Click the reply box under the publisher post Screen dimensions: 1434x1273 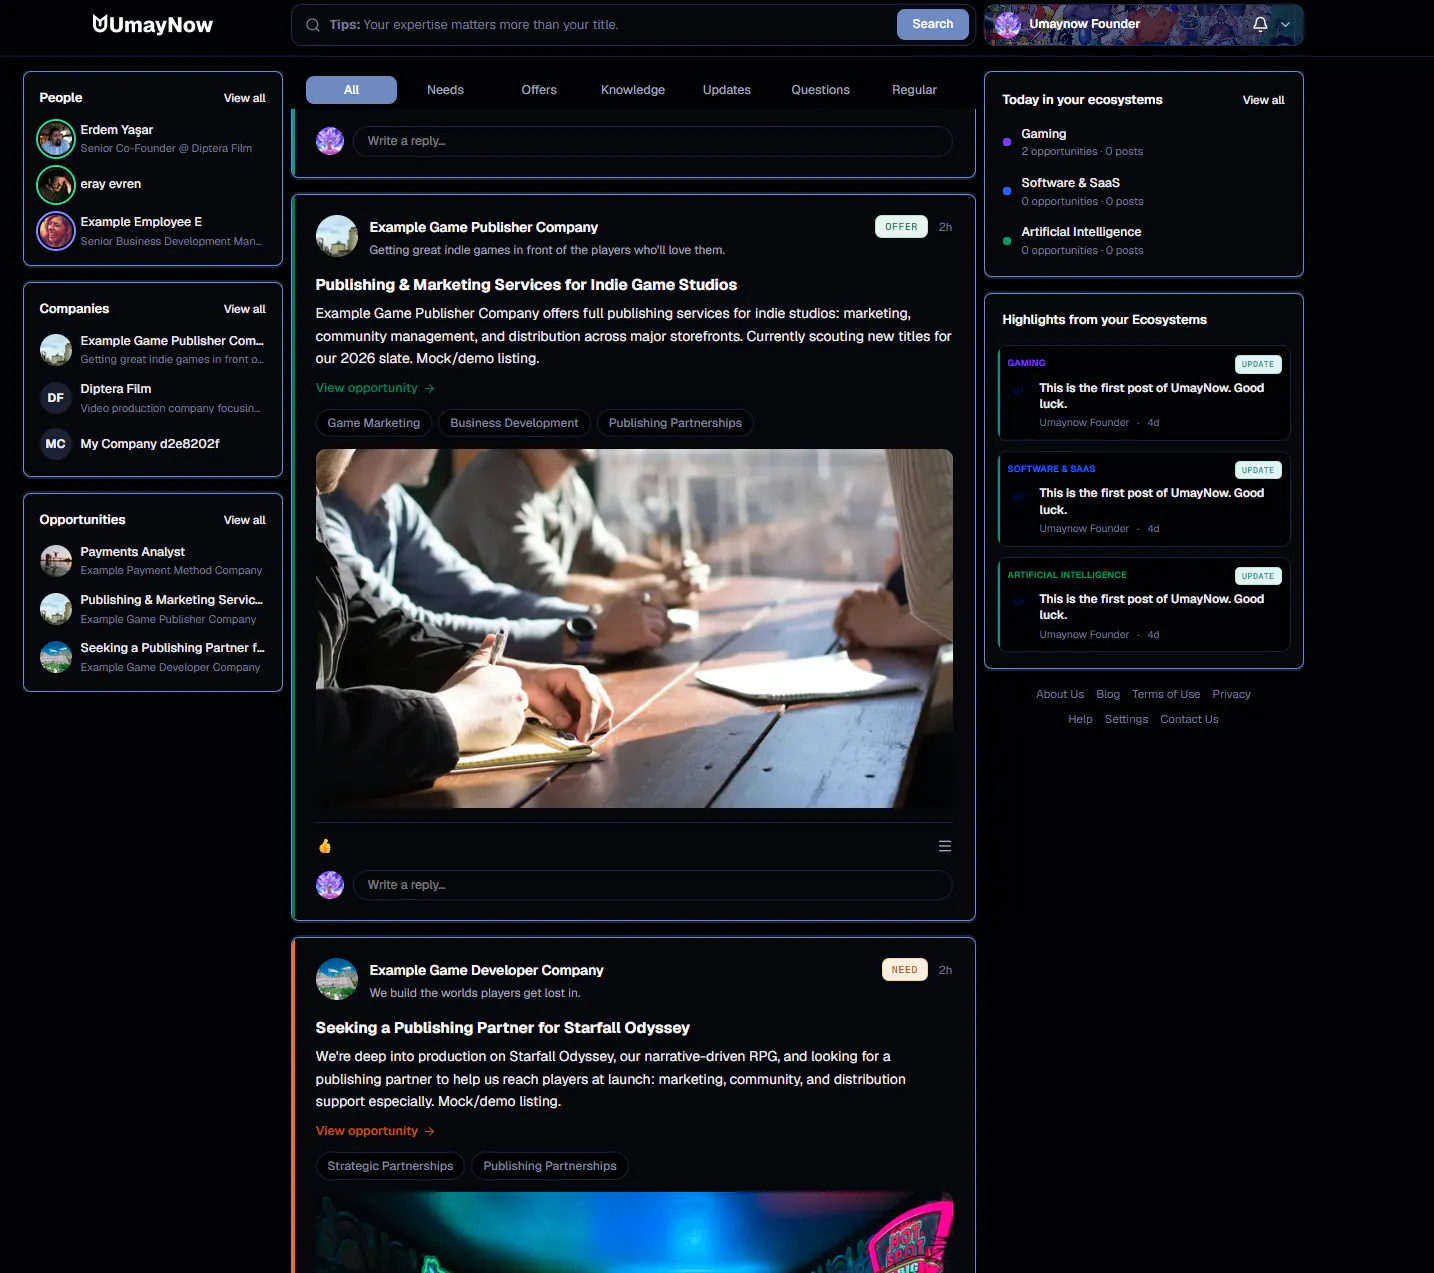(x=653, y=885)
